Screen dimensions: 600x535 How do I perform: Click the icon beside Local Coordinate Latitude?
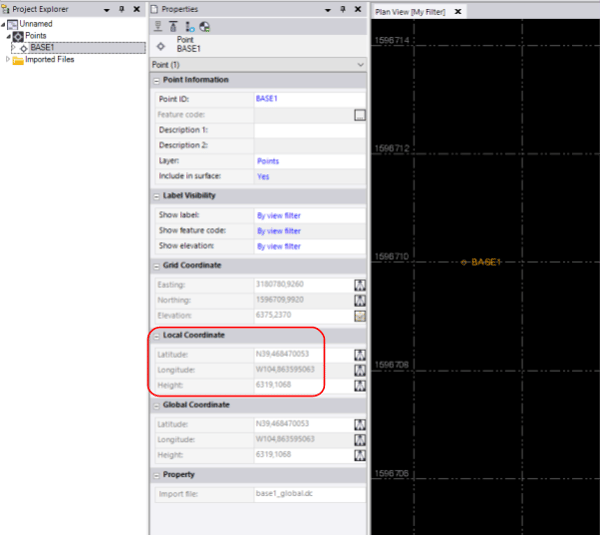pyautogui.click(x=359, y=355)
